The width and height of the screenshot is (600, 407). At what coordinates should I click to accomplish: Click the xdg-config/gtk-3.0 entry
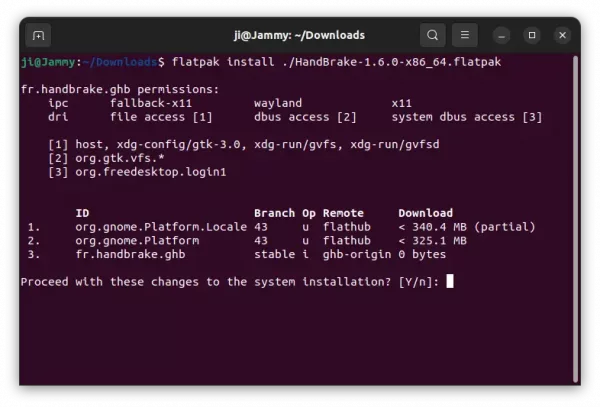point(178,145)
